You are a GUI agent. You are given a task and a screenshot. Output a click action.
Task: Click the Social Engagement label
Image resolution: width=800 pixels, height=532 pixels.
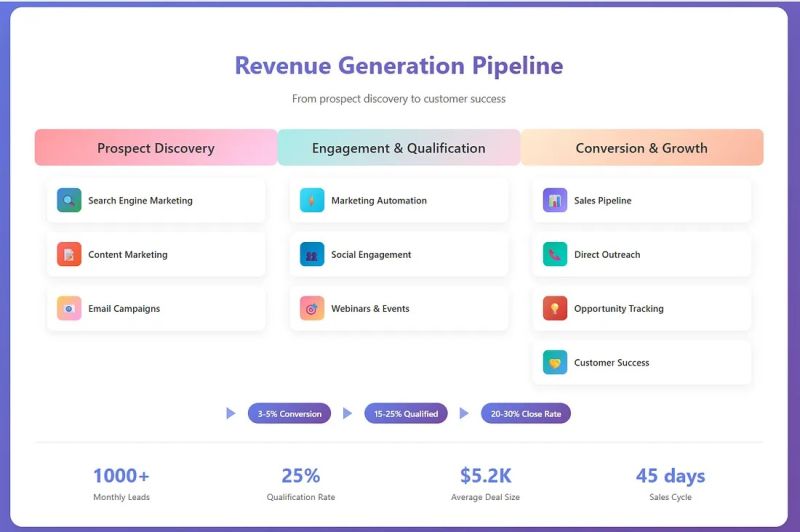pos(371,255)
